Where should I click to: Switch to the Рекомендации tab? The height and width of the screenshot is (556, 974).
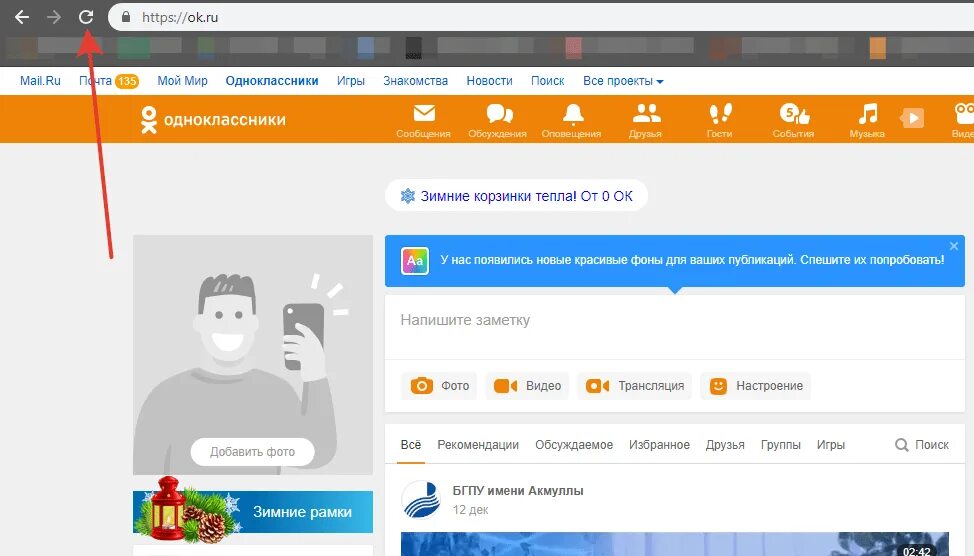pos(478,445)
